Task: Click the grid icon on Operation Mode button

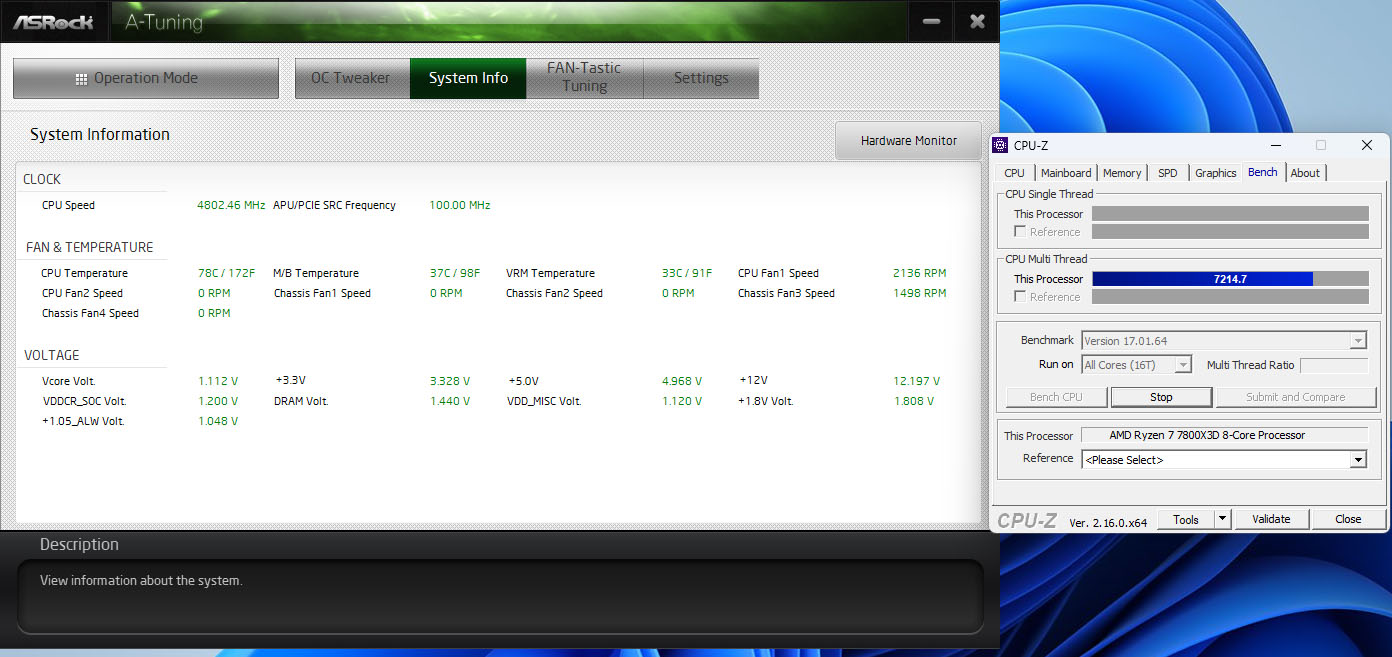Action: [82, 79]
